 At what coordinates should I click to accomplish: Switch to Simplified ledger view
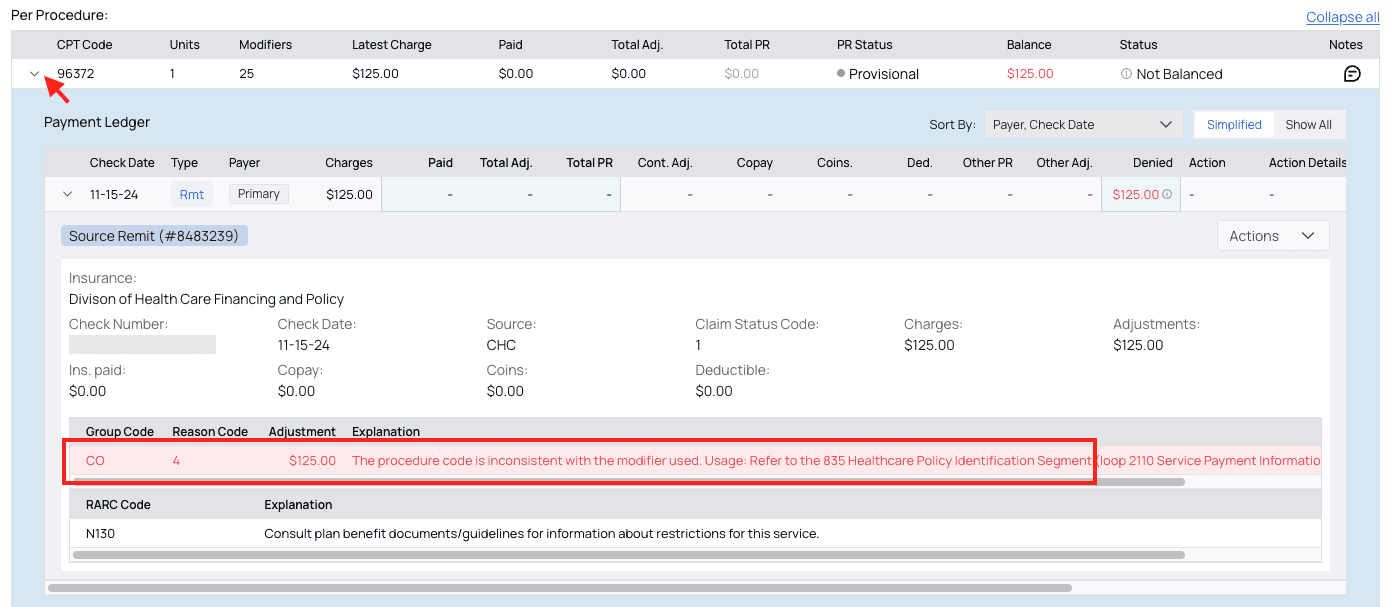click(1234, 125)
